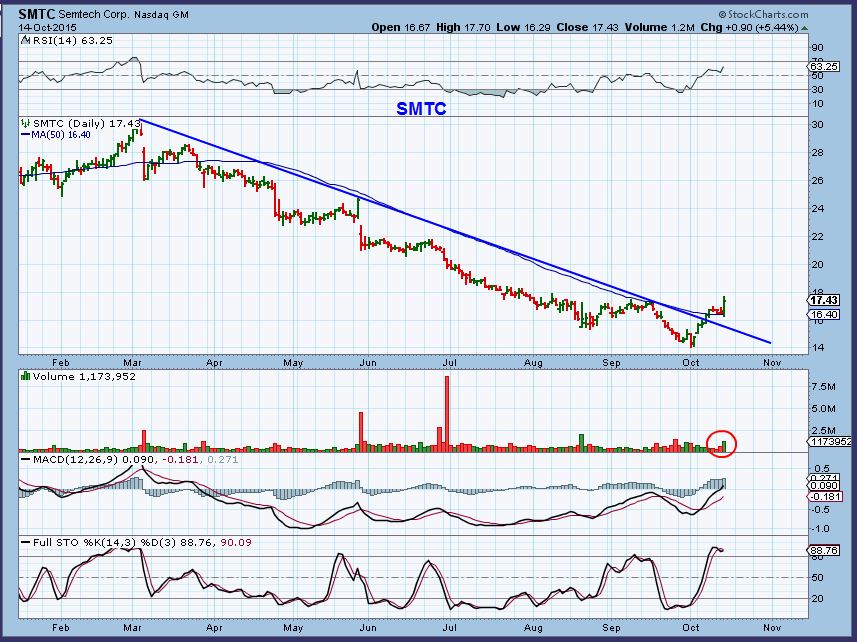
Task: Click the large blue SMTC annotation text
Action: pyautogui.click(x=421, y=109)
